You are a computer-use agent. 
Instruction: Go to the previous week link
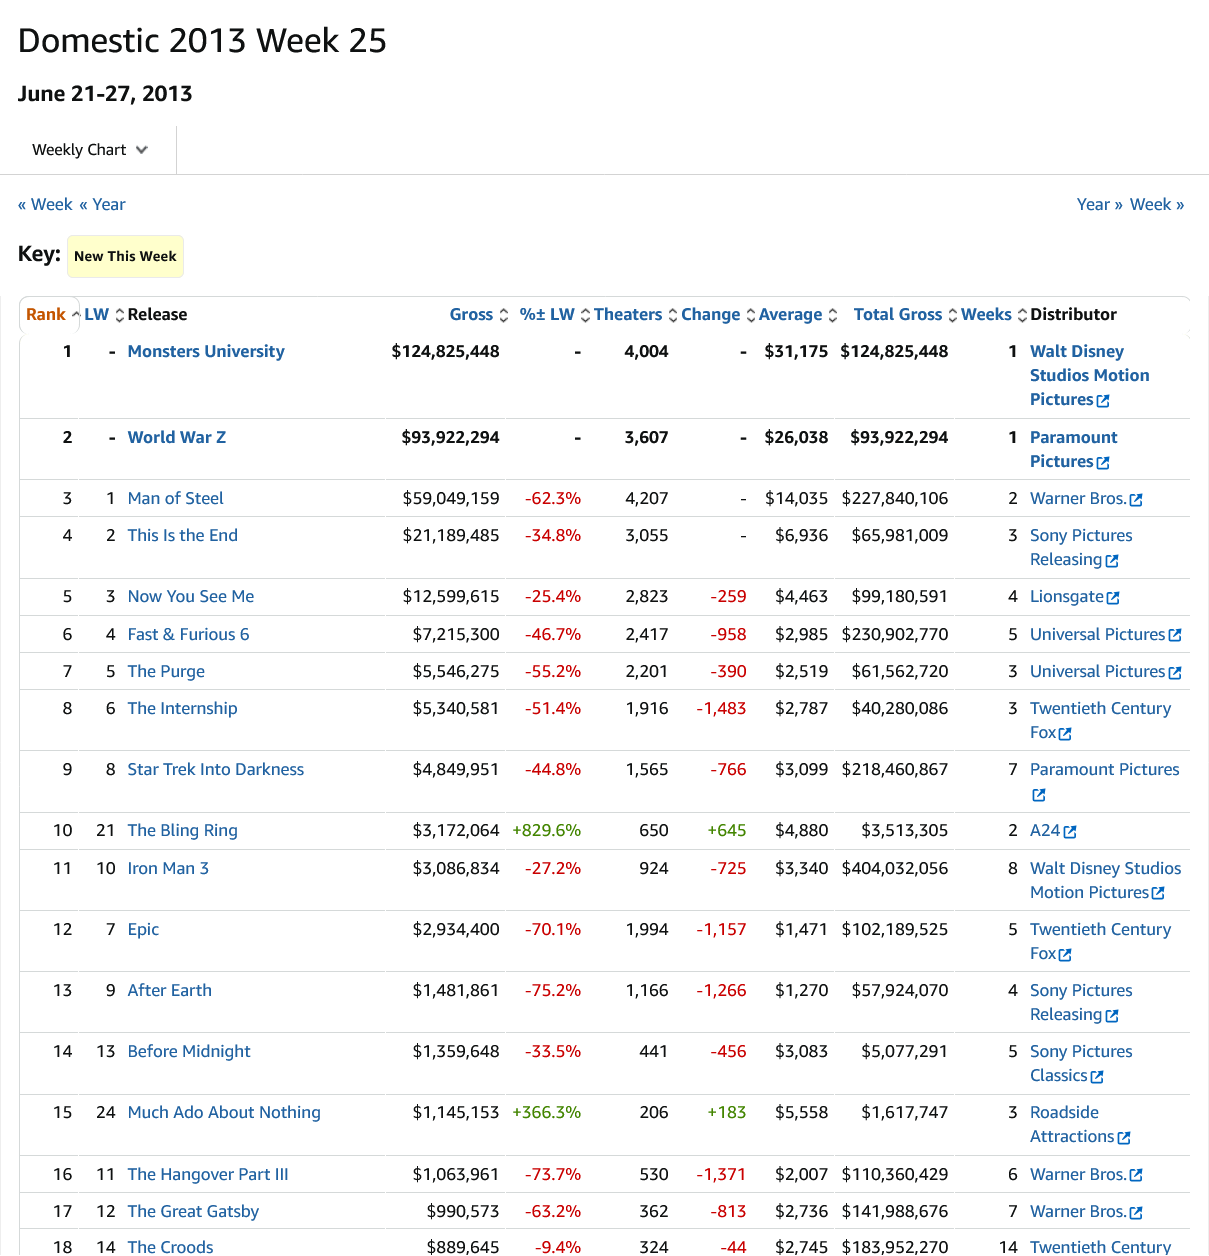[45, 204]
